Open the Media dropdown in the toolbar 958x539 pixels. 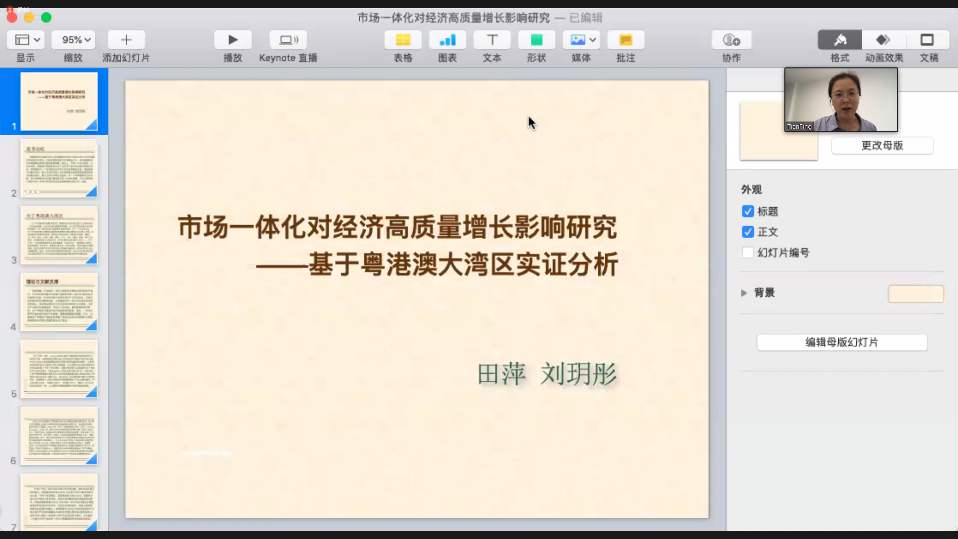[x=581, y=40]
